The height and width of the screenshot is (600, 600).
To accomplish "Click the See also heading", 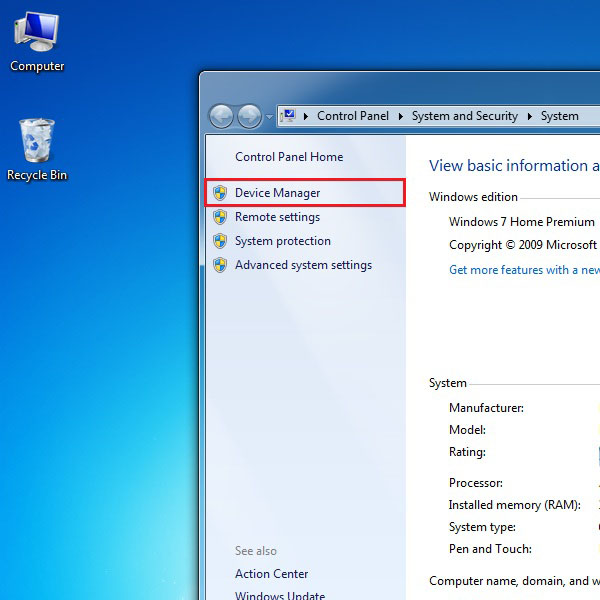I will pyautogui.click(x=256, y=551).
